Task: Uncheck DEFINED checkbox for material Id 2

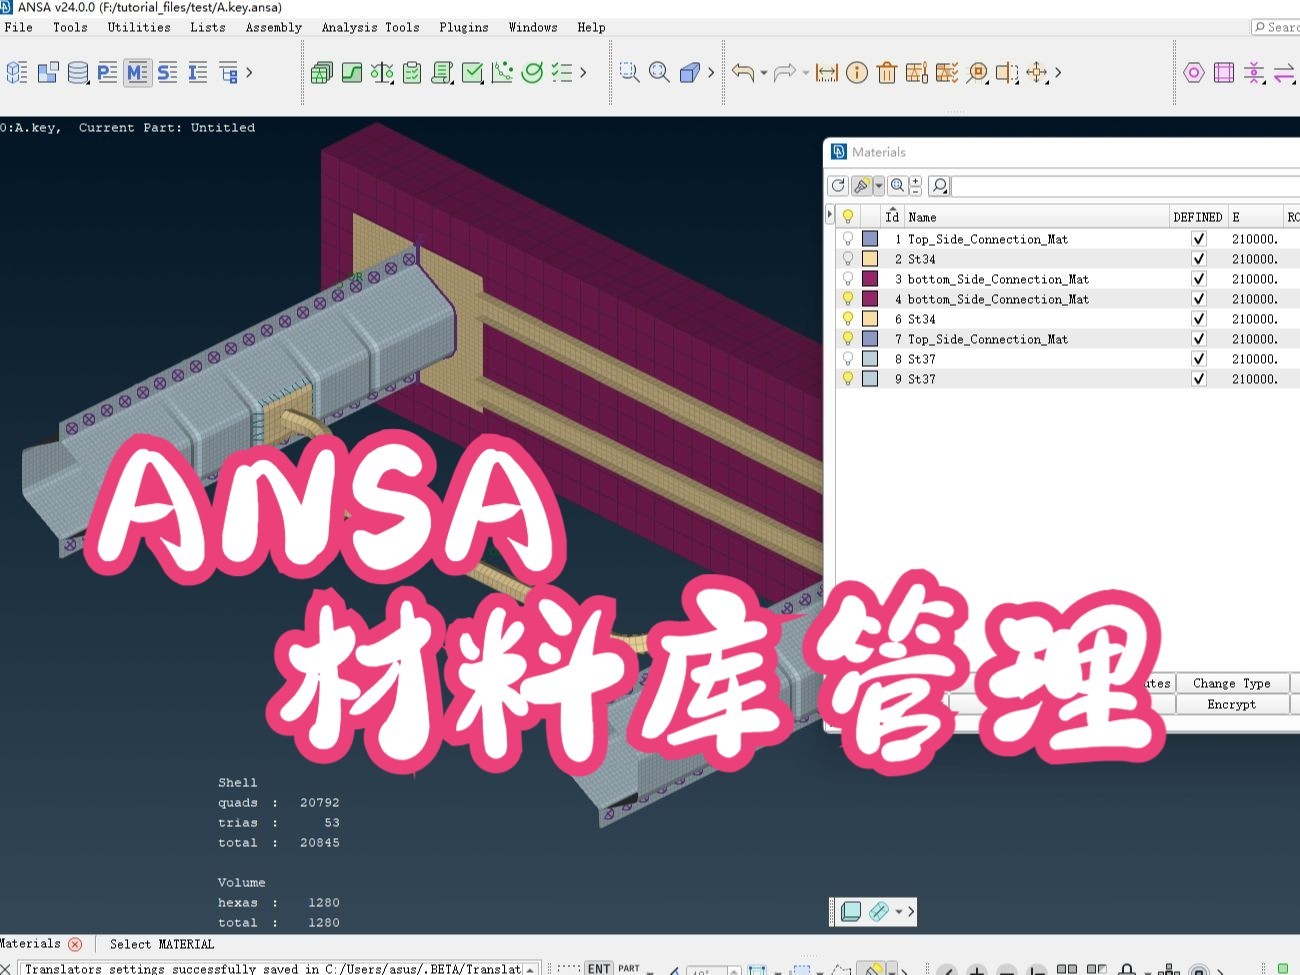Action: pyautogui.click(x=1198, y=259)
